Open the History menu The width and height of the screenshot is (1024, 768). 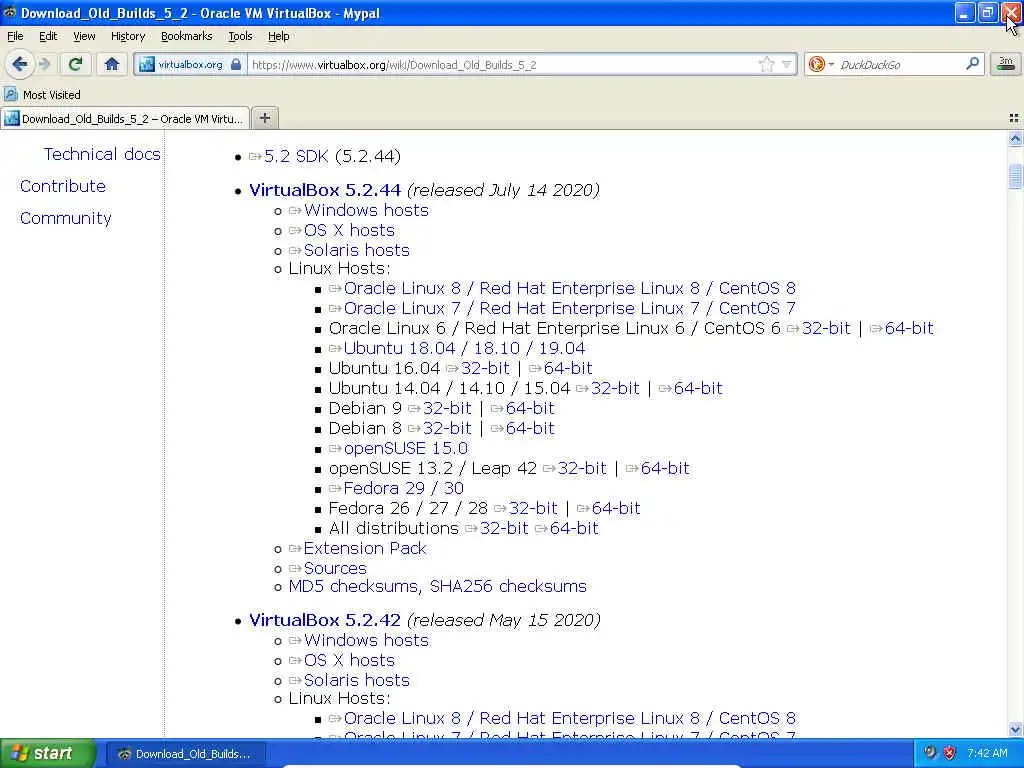pos(127,36)
